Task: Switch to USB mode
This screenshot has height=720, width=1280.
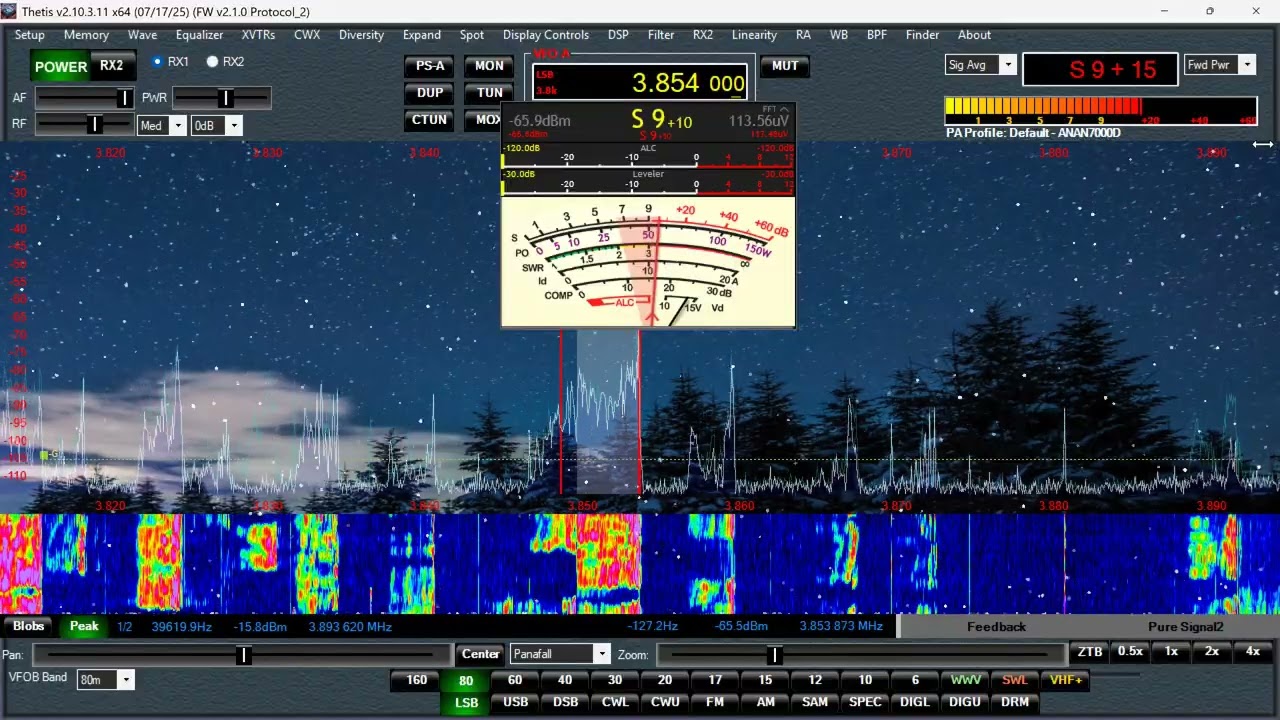Action: pos(515,702)
